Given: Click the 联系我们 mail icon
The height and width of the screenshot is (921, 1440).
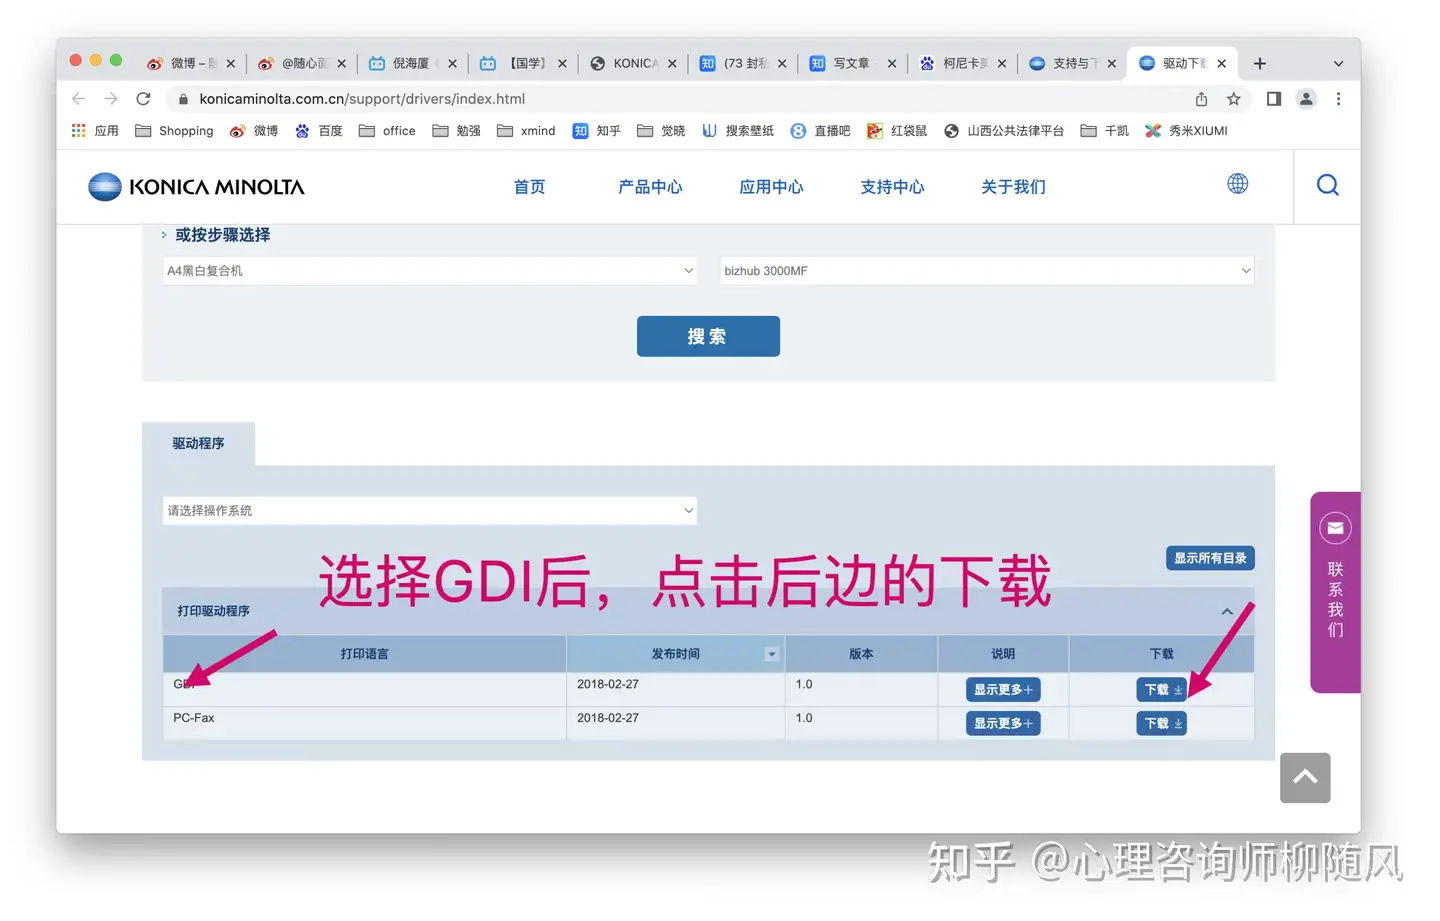Looking at the screenshot, I should [x=1335, y=528].
